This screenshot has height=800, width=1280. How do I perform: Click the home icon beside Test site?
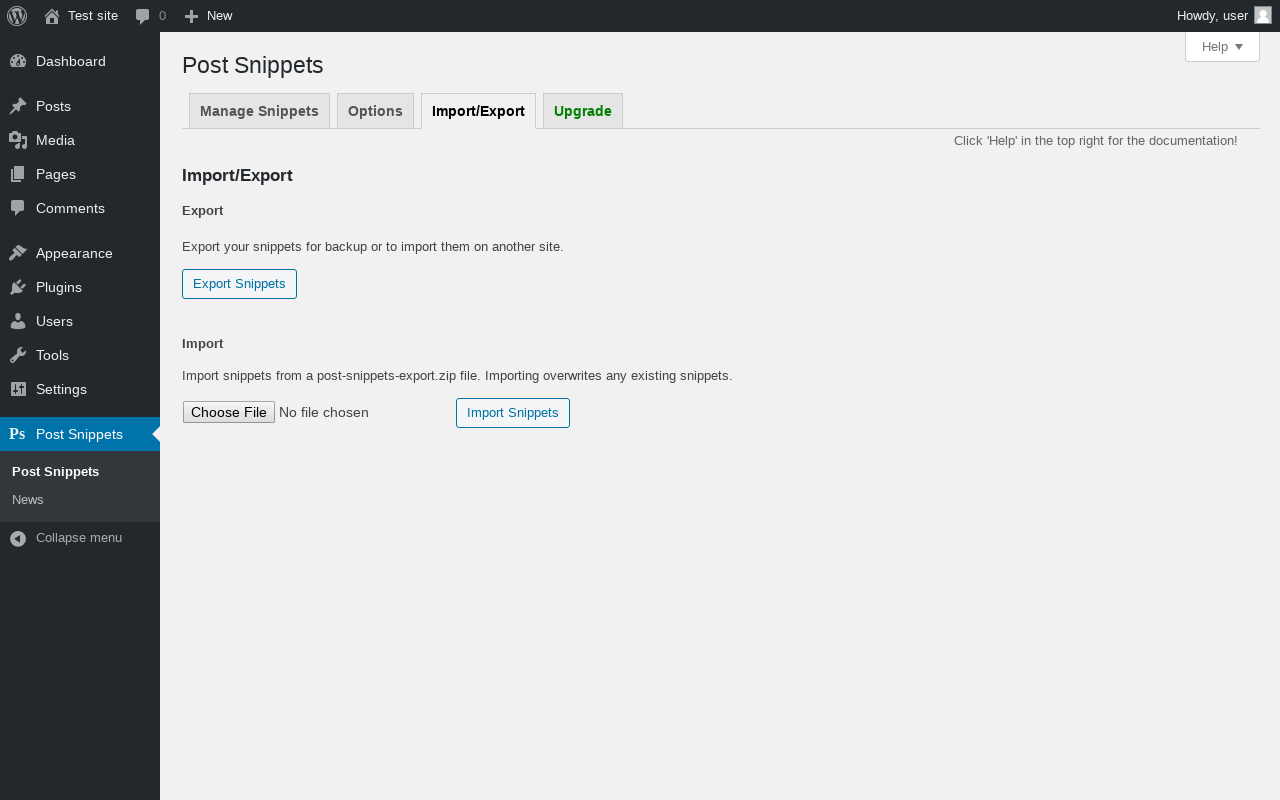click(x=52, y=16)
